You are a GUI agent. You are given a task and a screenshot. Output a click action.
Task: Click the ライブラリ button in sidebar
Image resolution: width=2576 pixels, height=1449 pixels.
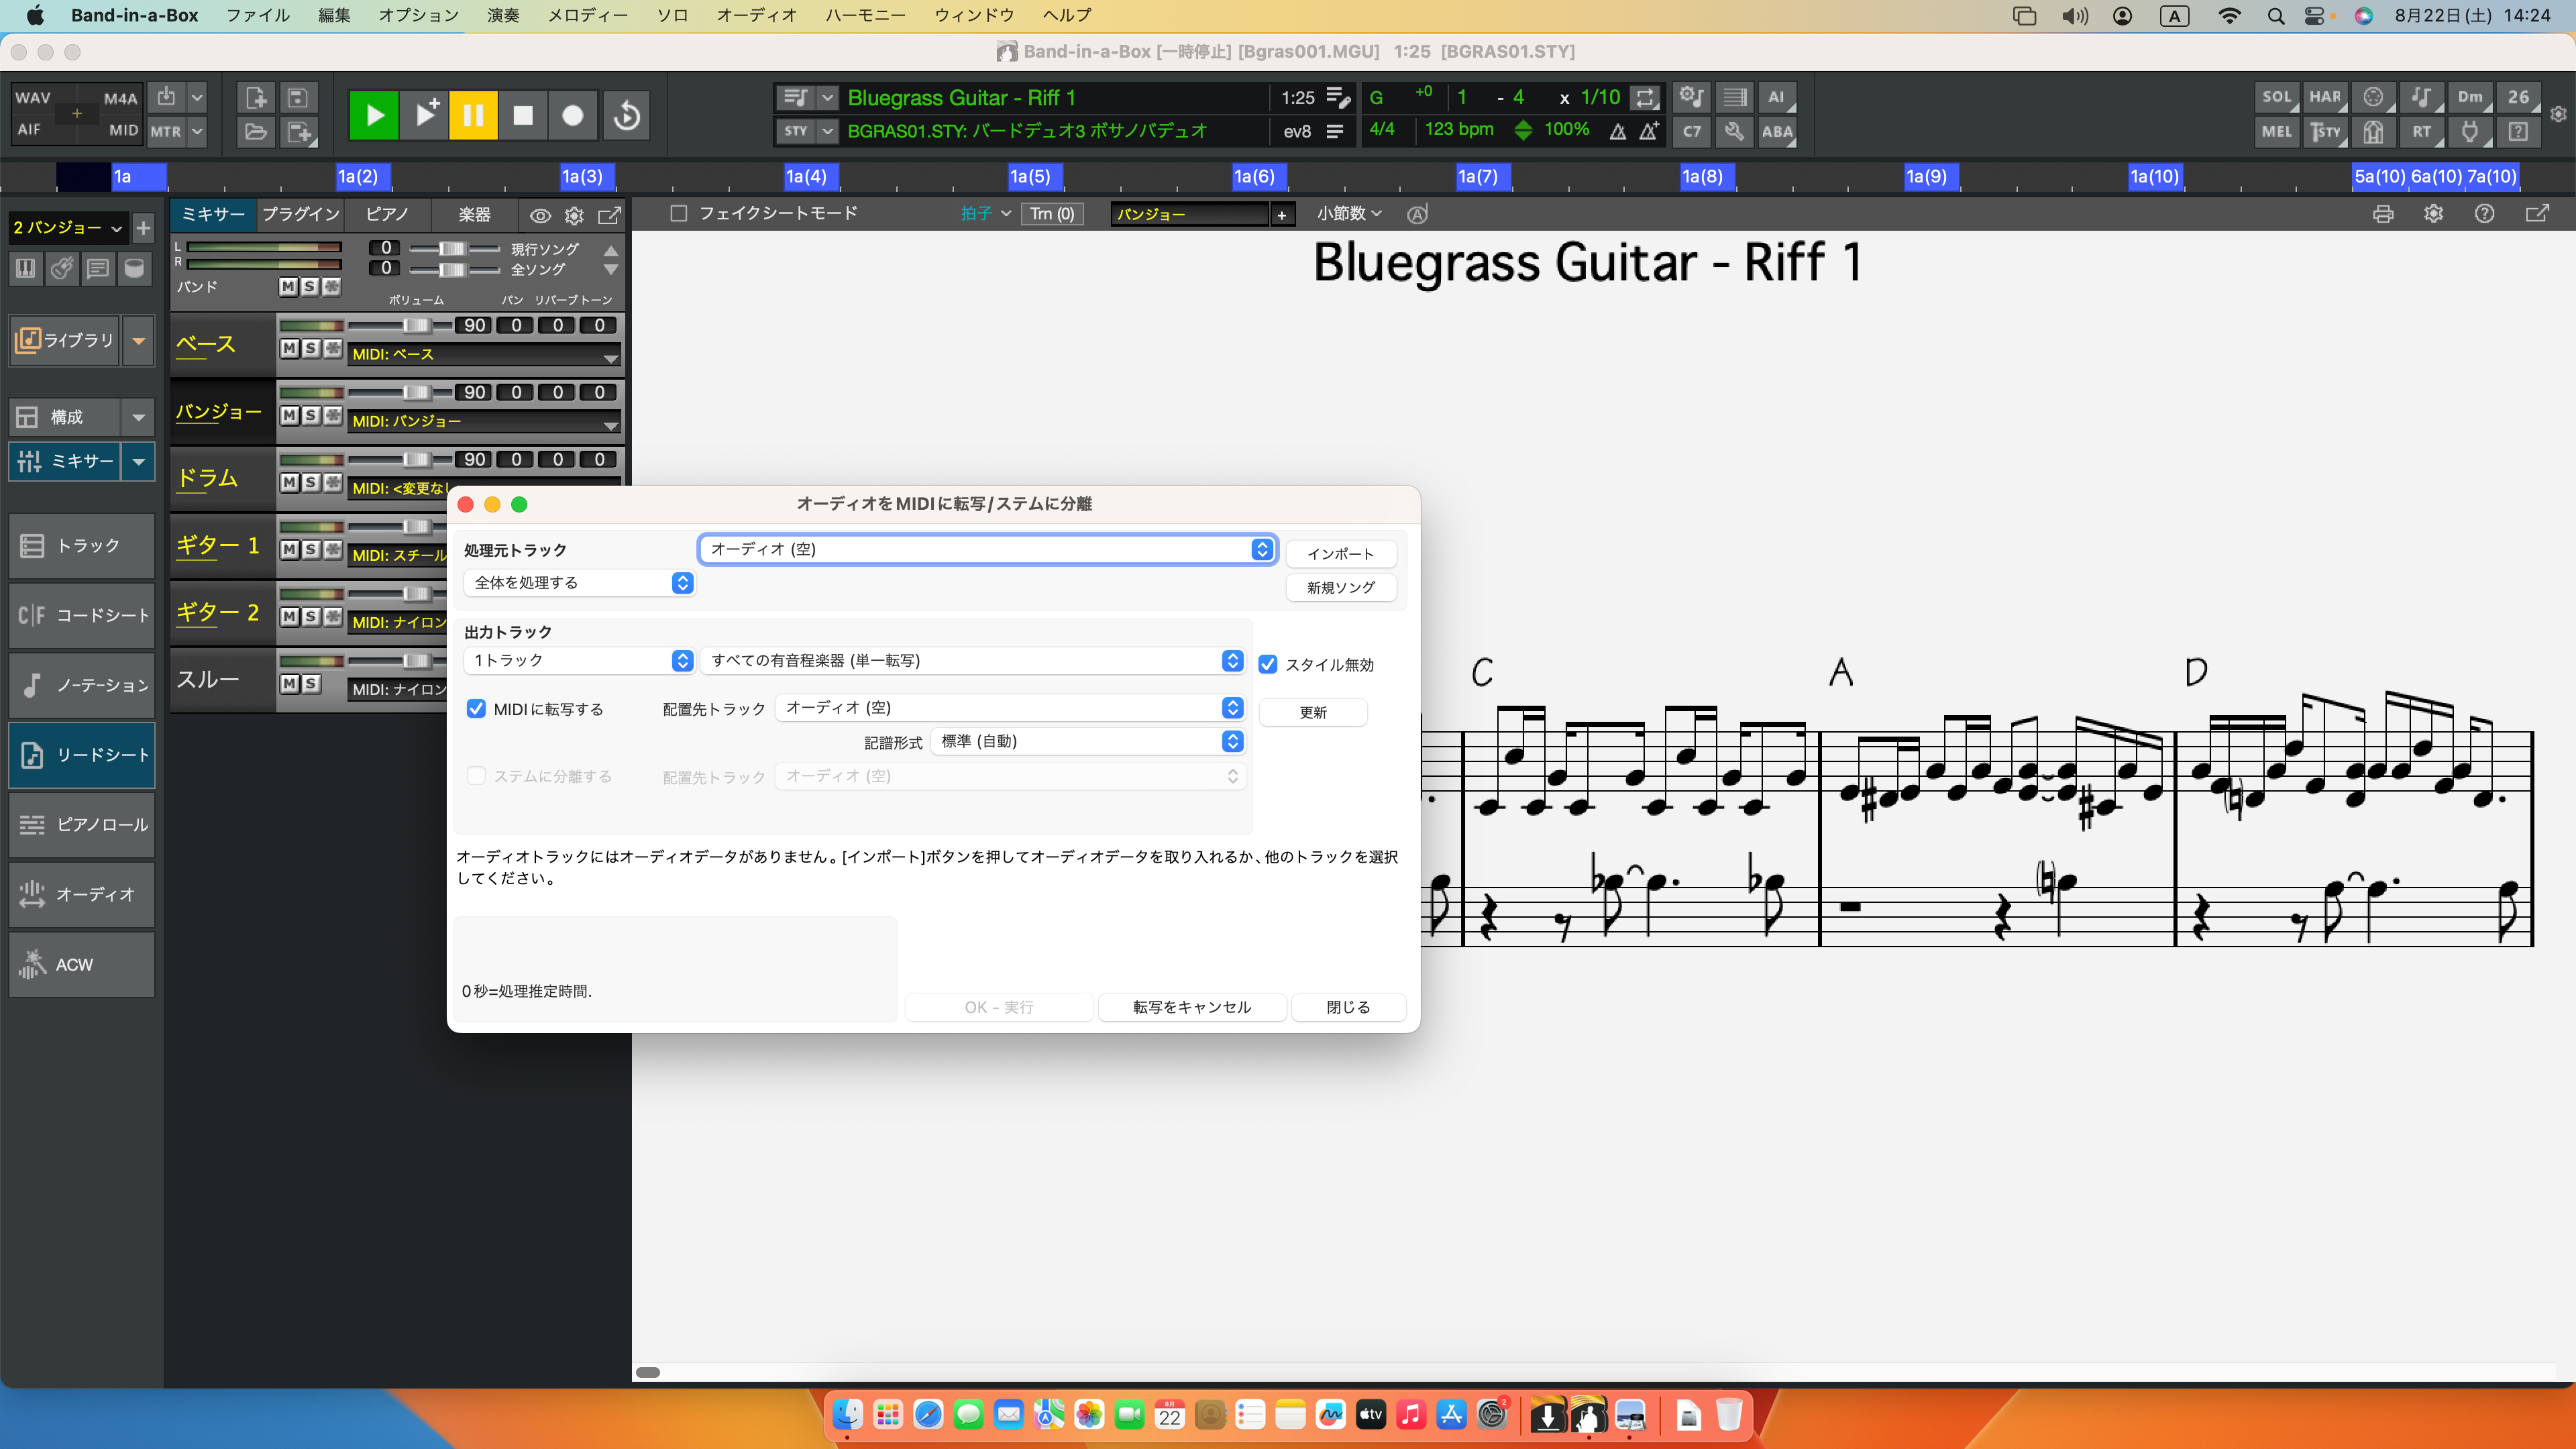pyautogui.click(x=66, y=341)
